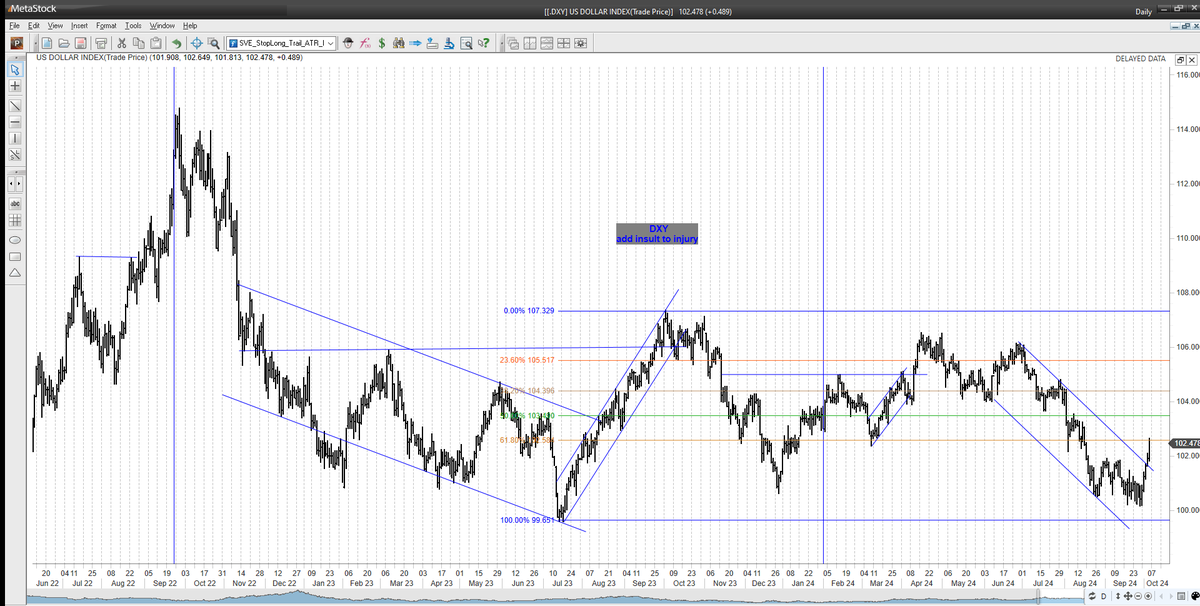Click the Print icon in the toolbar
The image size is (1200, 606).
point(101,43)
